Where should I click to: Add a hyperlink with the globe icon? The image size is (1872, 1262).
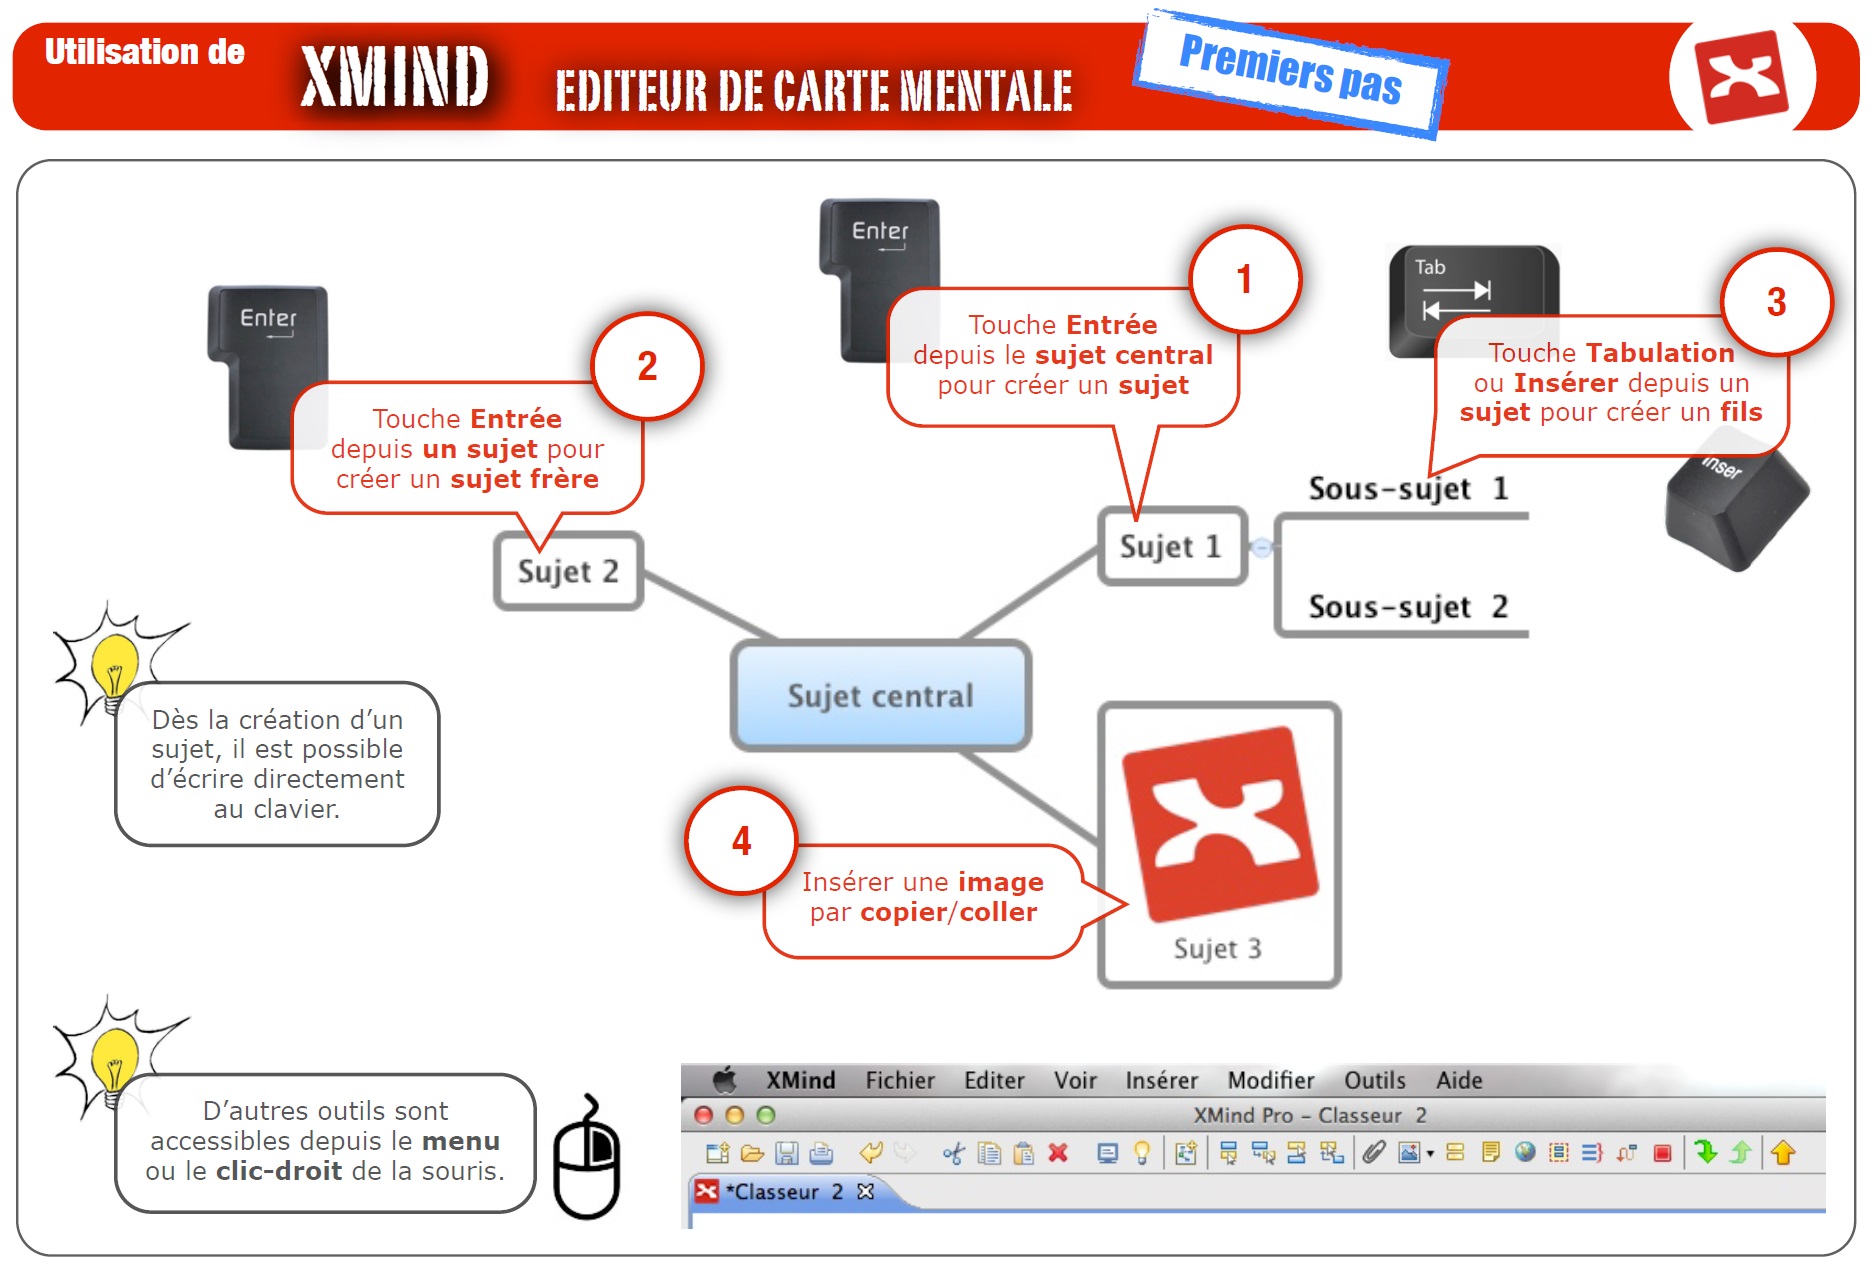tap(1525, 1153)
